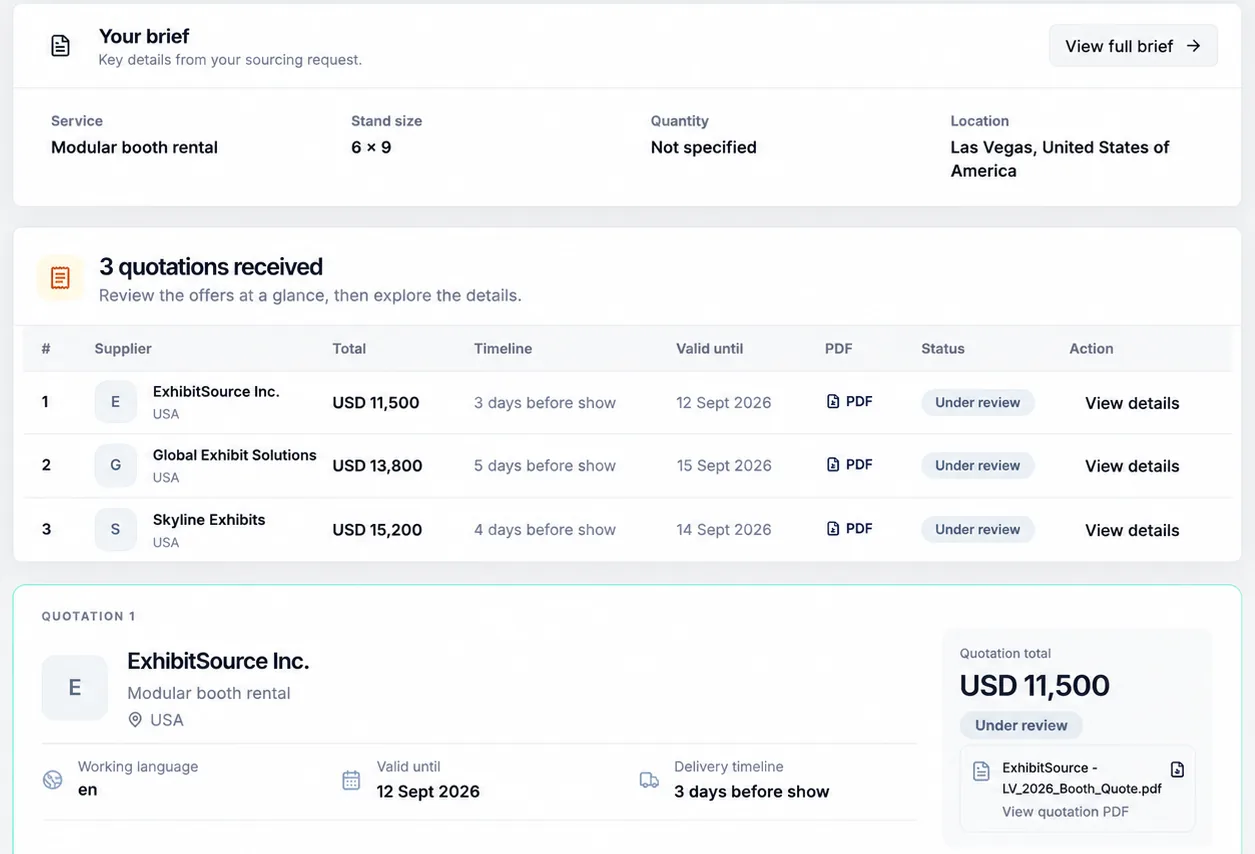The height and width of the screenshot is (854, 1255).
Task: Open the PDF for ExhibitSource Inc. row
Action: [x=850, y=401]
